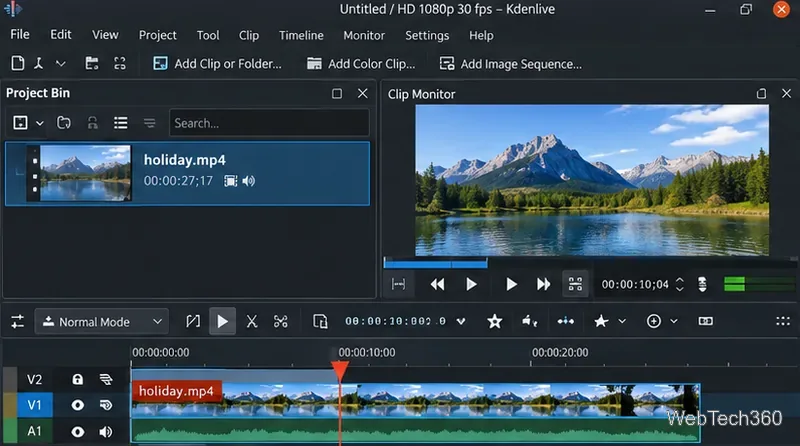The height and width of the screenshot is (446, 800).
Task: Click the add clip icon in Project Bin toolbar
Action: [x=20, y=122]
